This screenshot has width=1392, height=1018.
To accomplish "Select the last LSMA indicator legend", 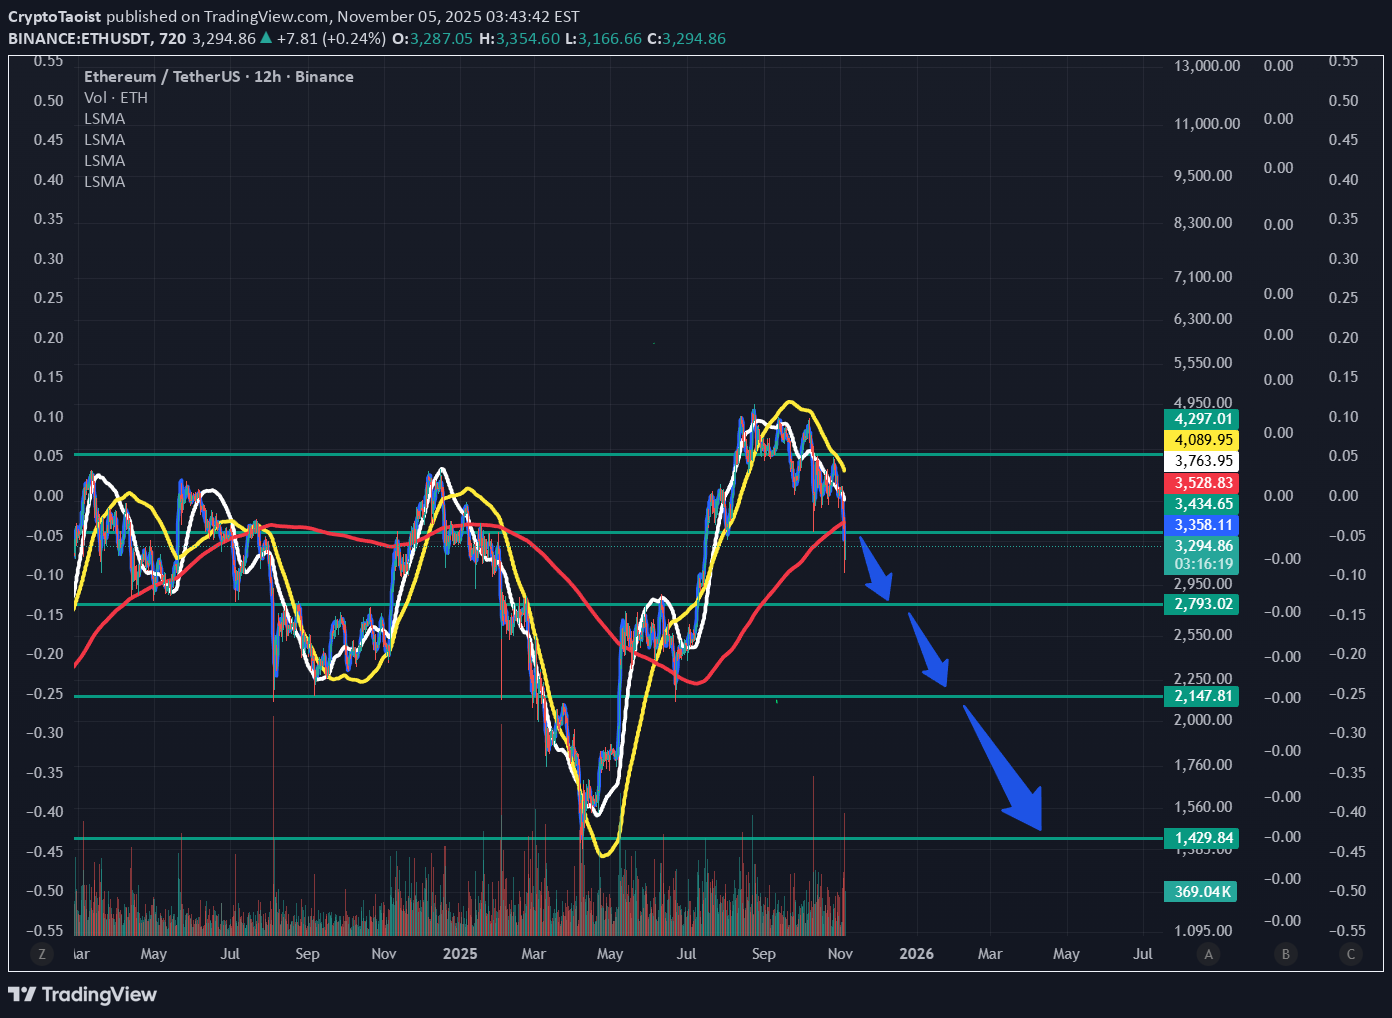I will (105, 182).
